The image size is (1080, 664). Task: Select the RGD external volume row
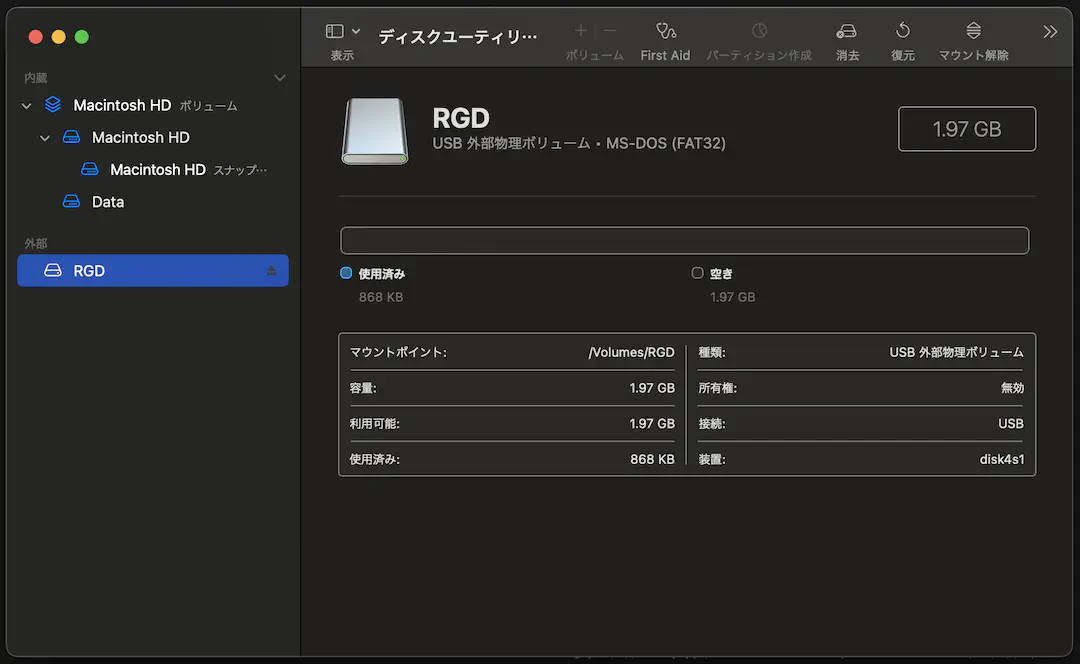coord(153,271)
